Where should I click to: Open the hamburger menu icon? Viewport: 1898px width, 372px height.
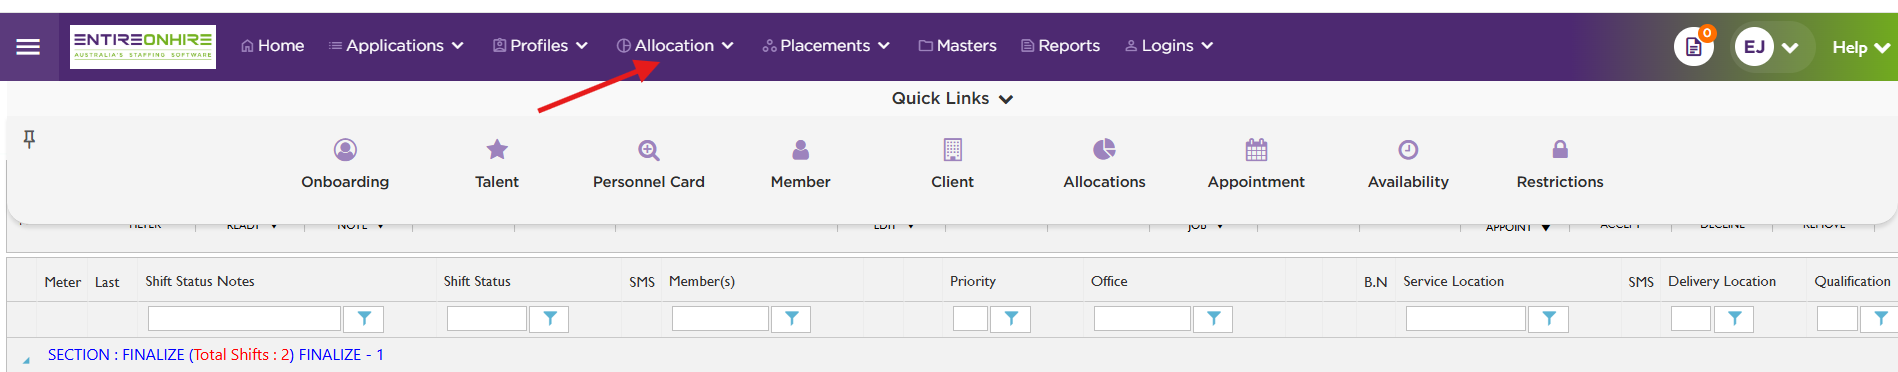[28, 46]
